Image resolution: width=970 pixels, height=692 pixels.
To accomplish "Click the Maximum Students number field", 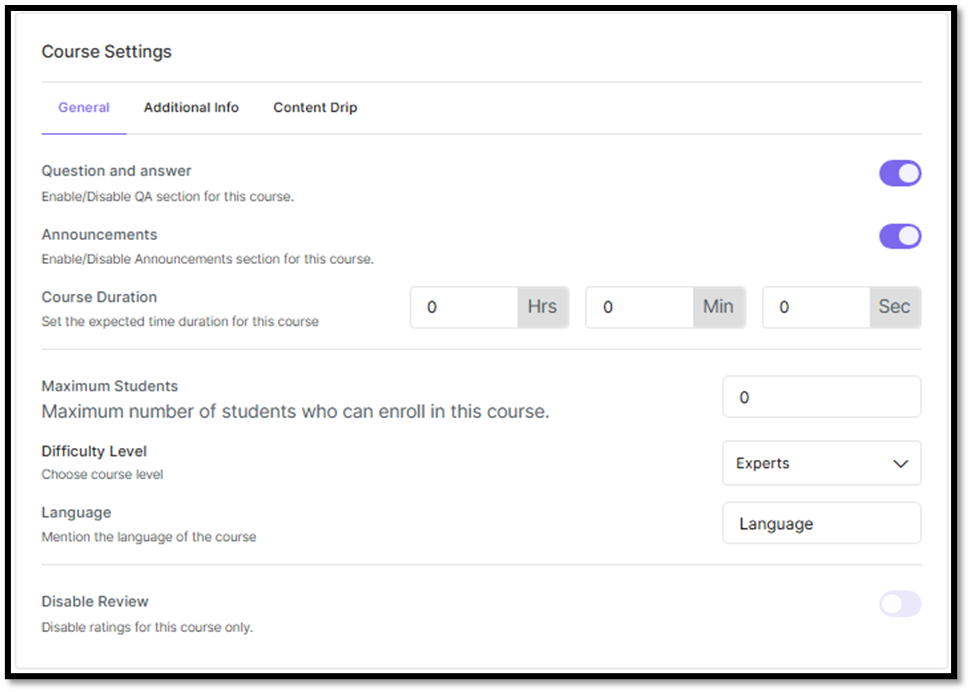I will point(821,397).
